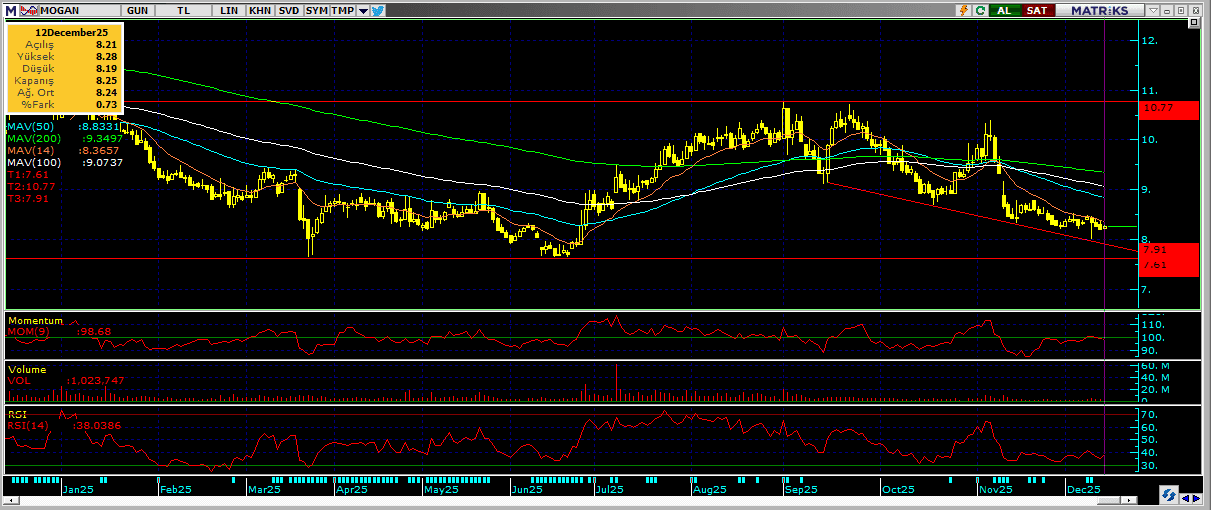Open the SYM menu
Viewport: 1211px width, 510px height.
coord(316,10)
